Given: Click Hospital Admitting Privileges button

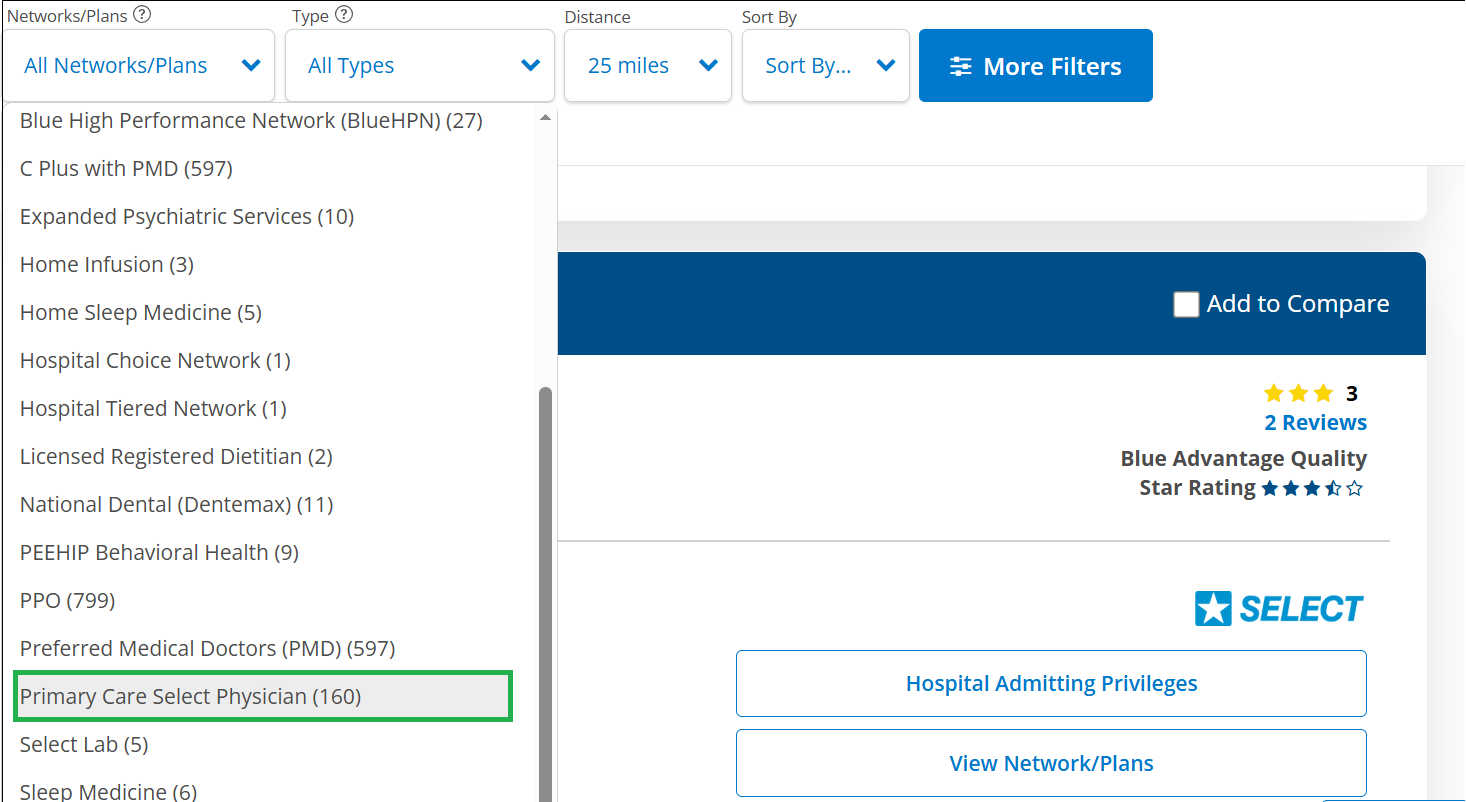Looking at the screenshot, I should [1051, 684].
